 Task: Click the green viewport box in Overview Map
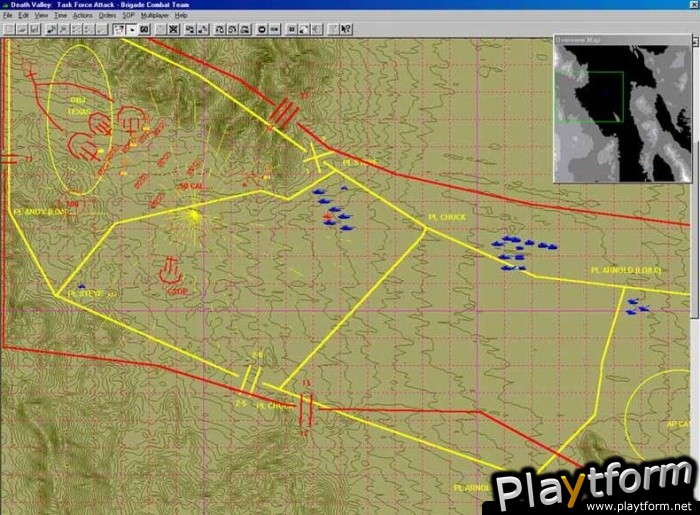pyautogui.click(x=589, y=97)
